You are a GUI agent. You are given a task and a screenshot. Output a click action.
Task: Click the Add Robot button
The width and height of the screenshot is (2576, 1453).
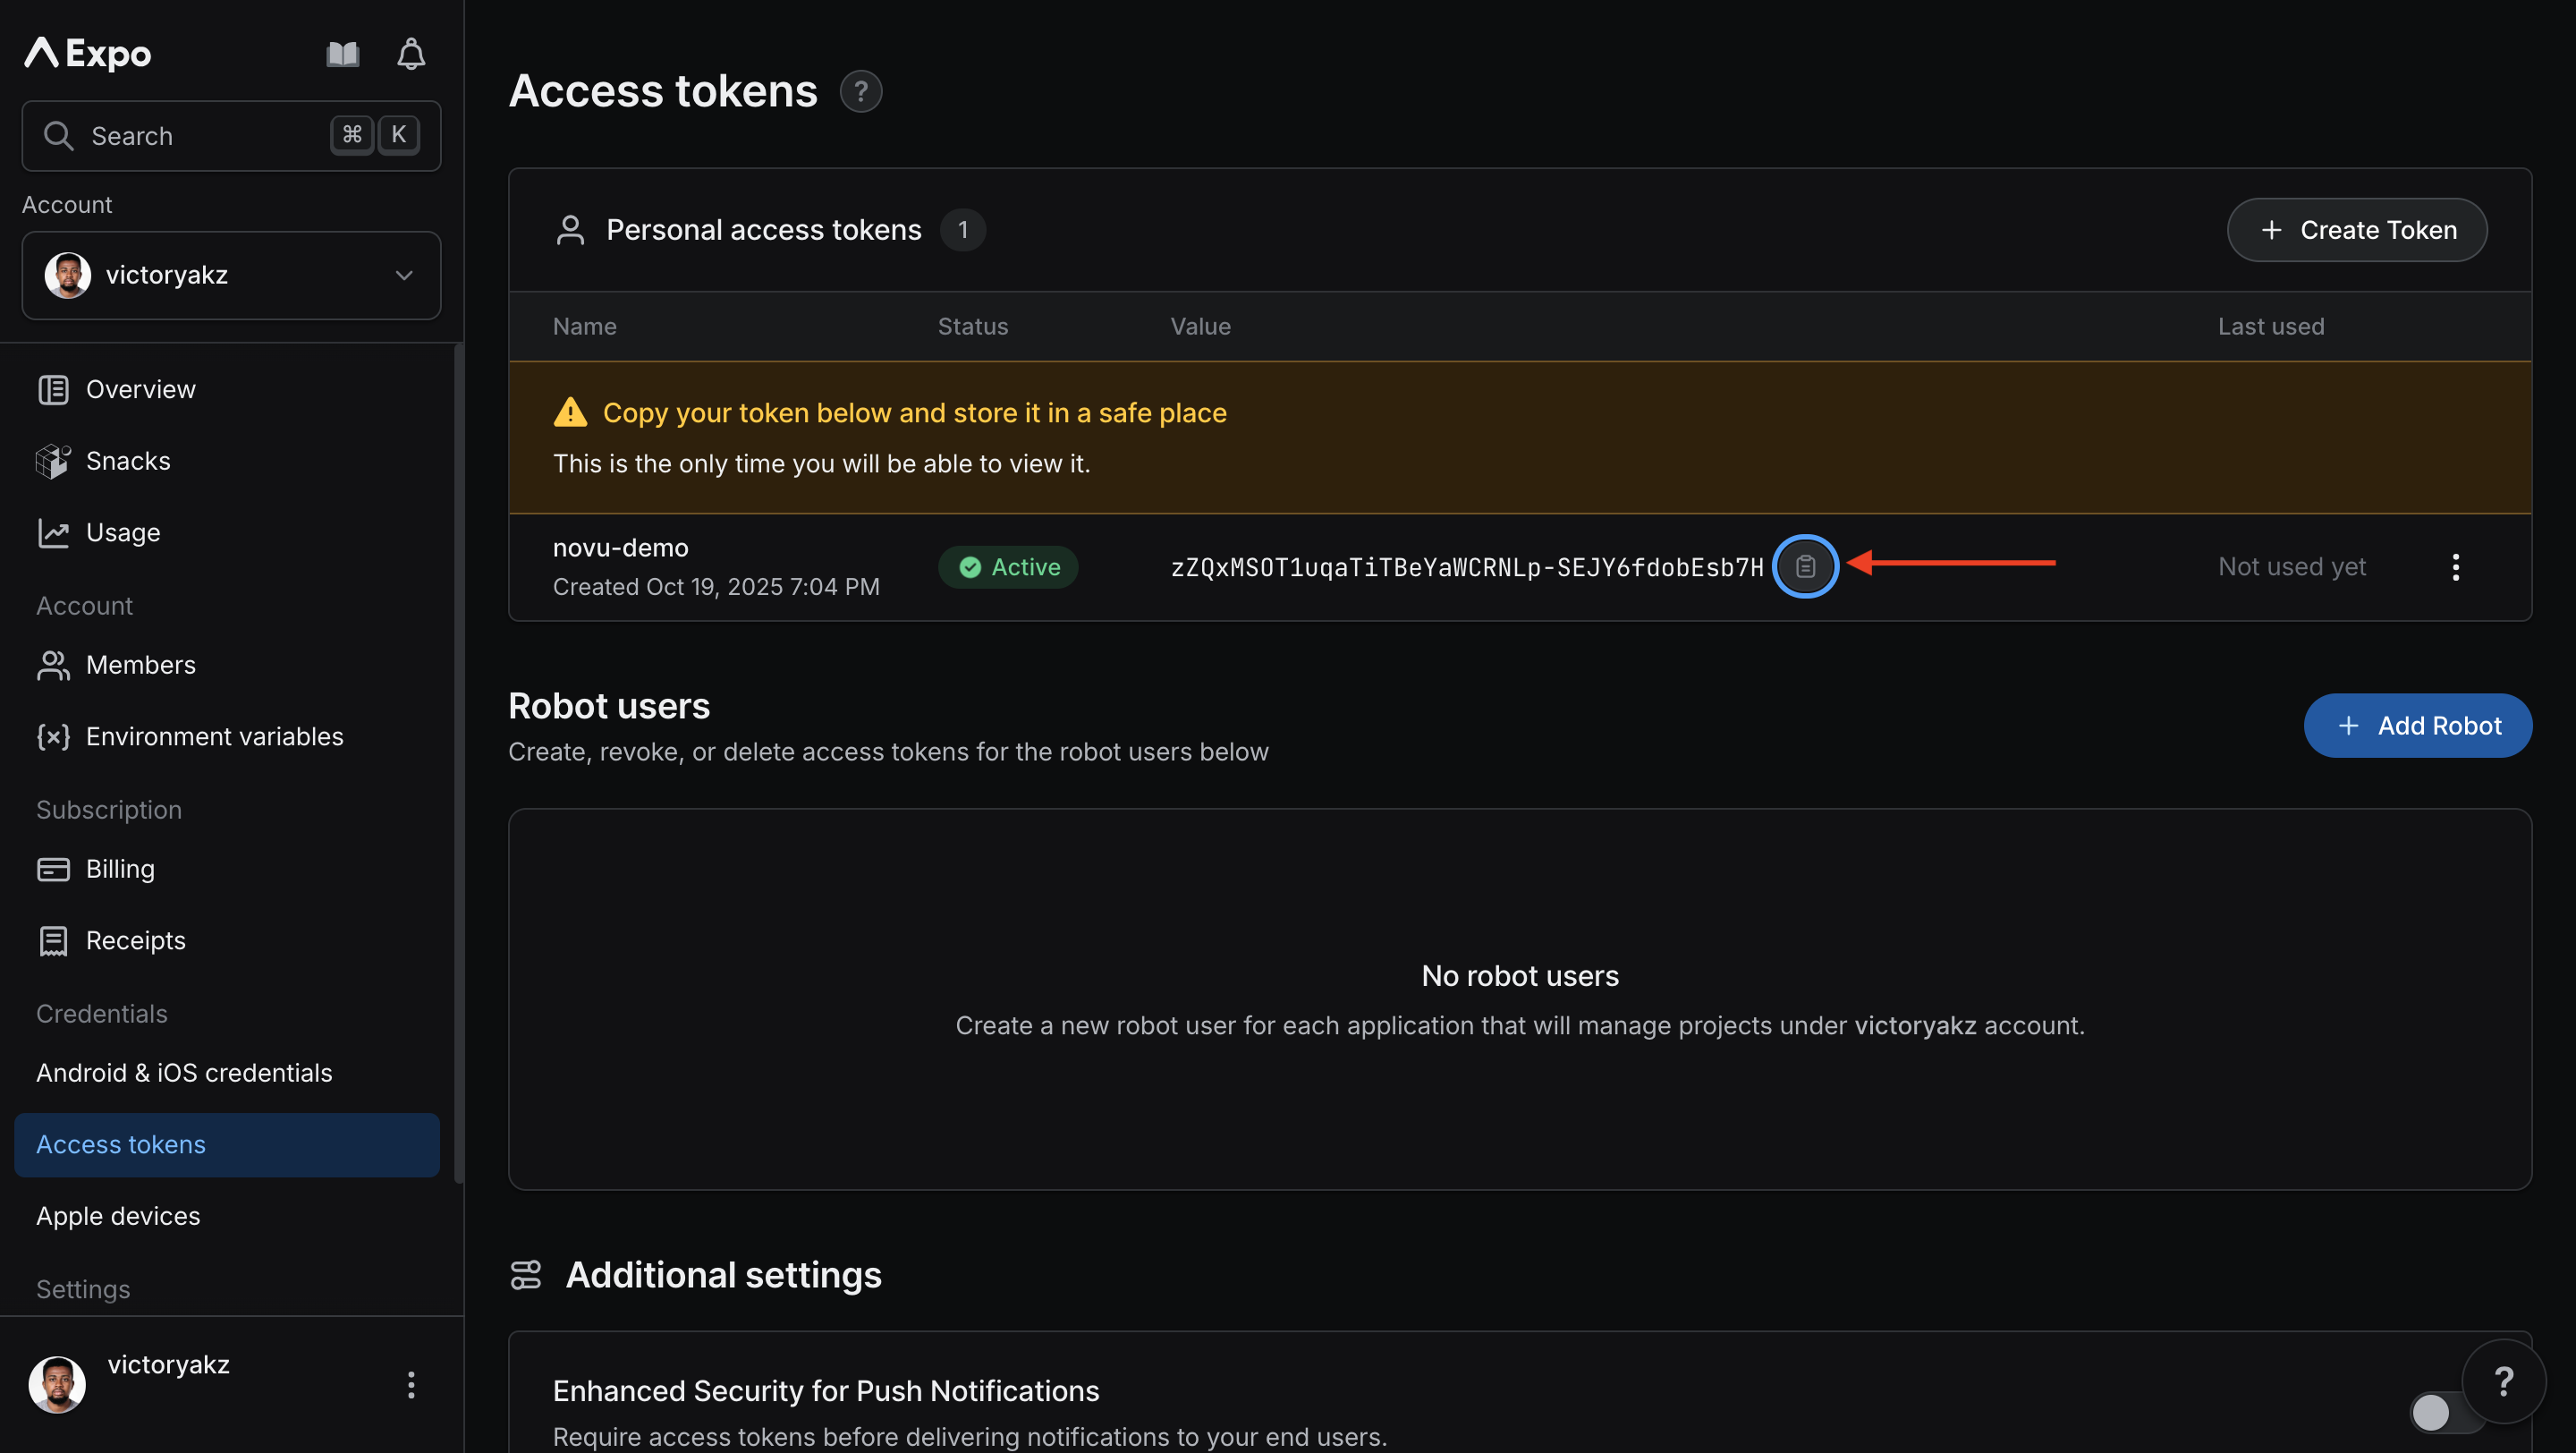[x=2418, y=725]
